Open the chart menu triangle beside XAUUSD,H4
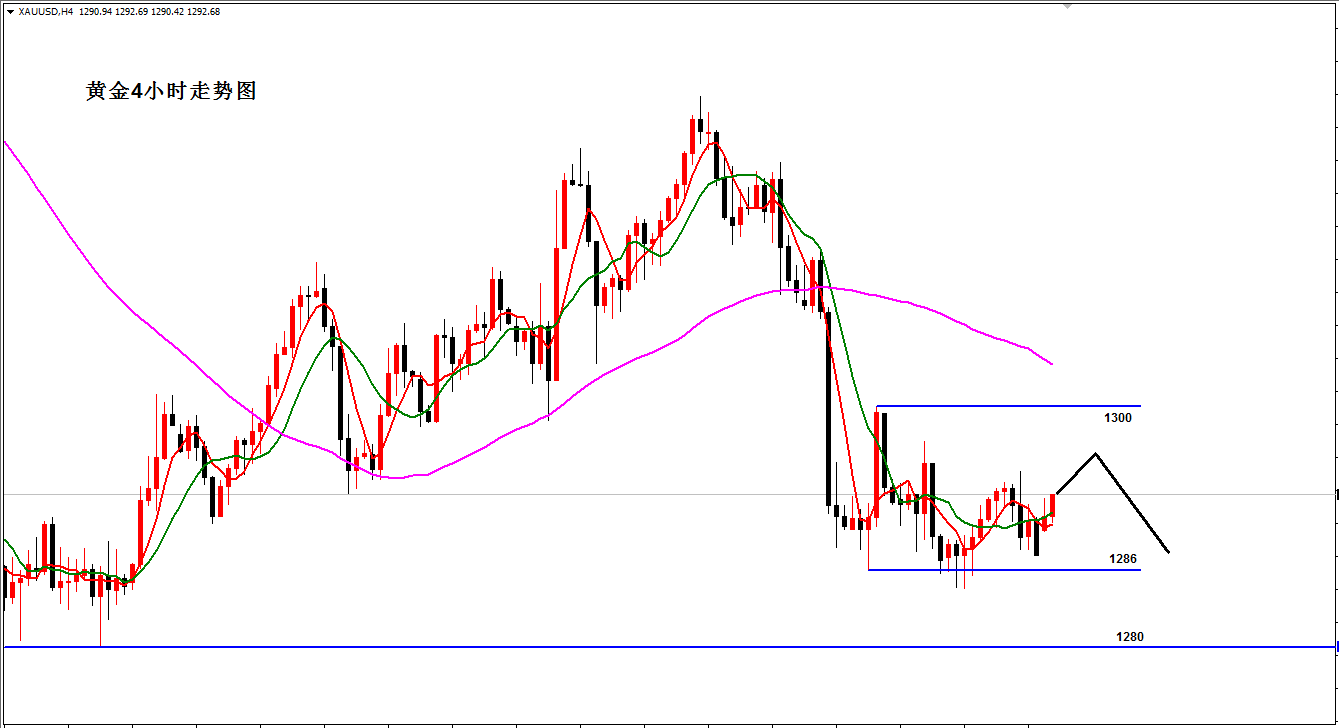 click(10, 12)
